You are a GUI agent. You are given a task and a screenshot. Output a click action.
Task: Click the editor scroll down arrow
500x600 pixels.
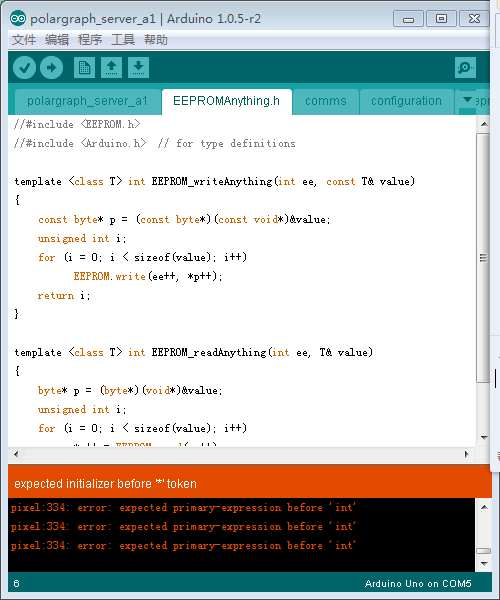click(484, 437)
